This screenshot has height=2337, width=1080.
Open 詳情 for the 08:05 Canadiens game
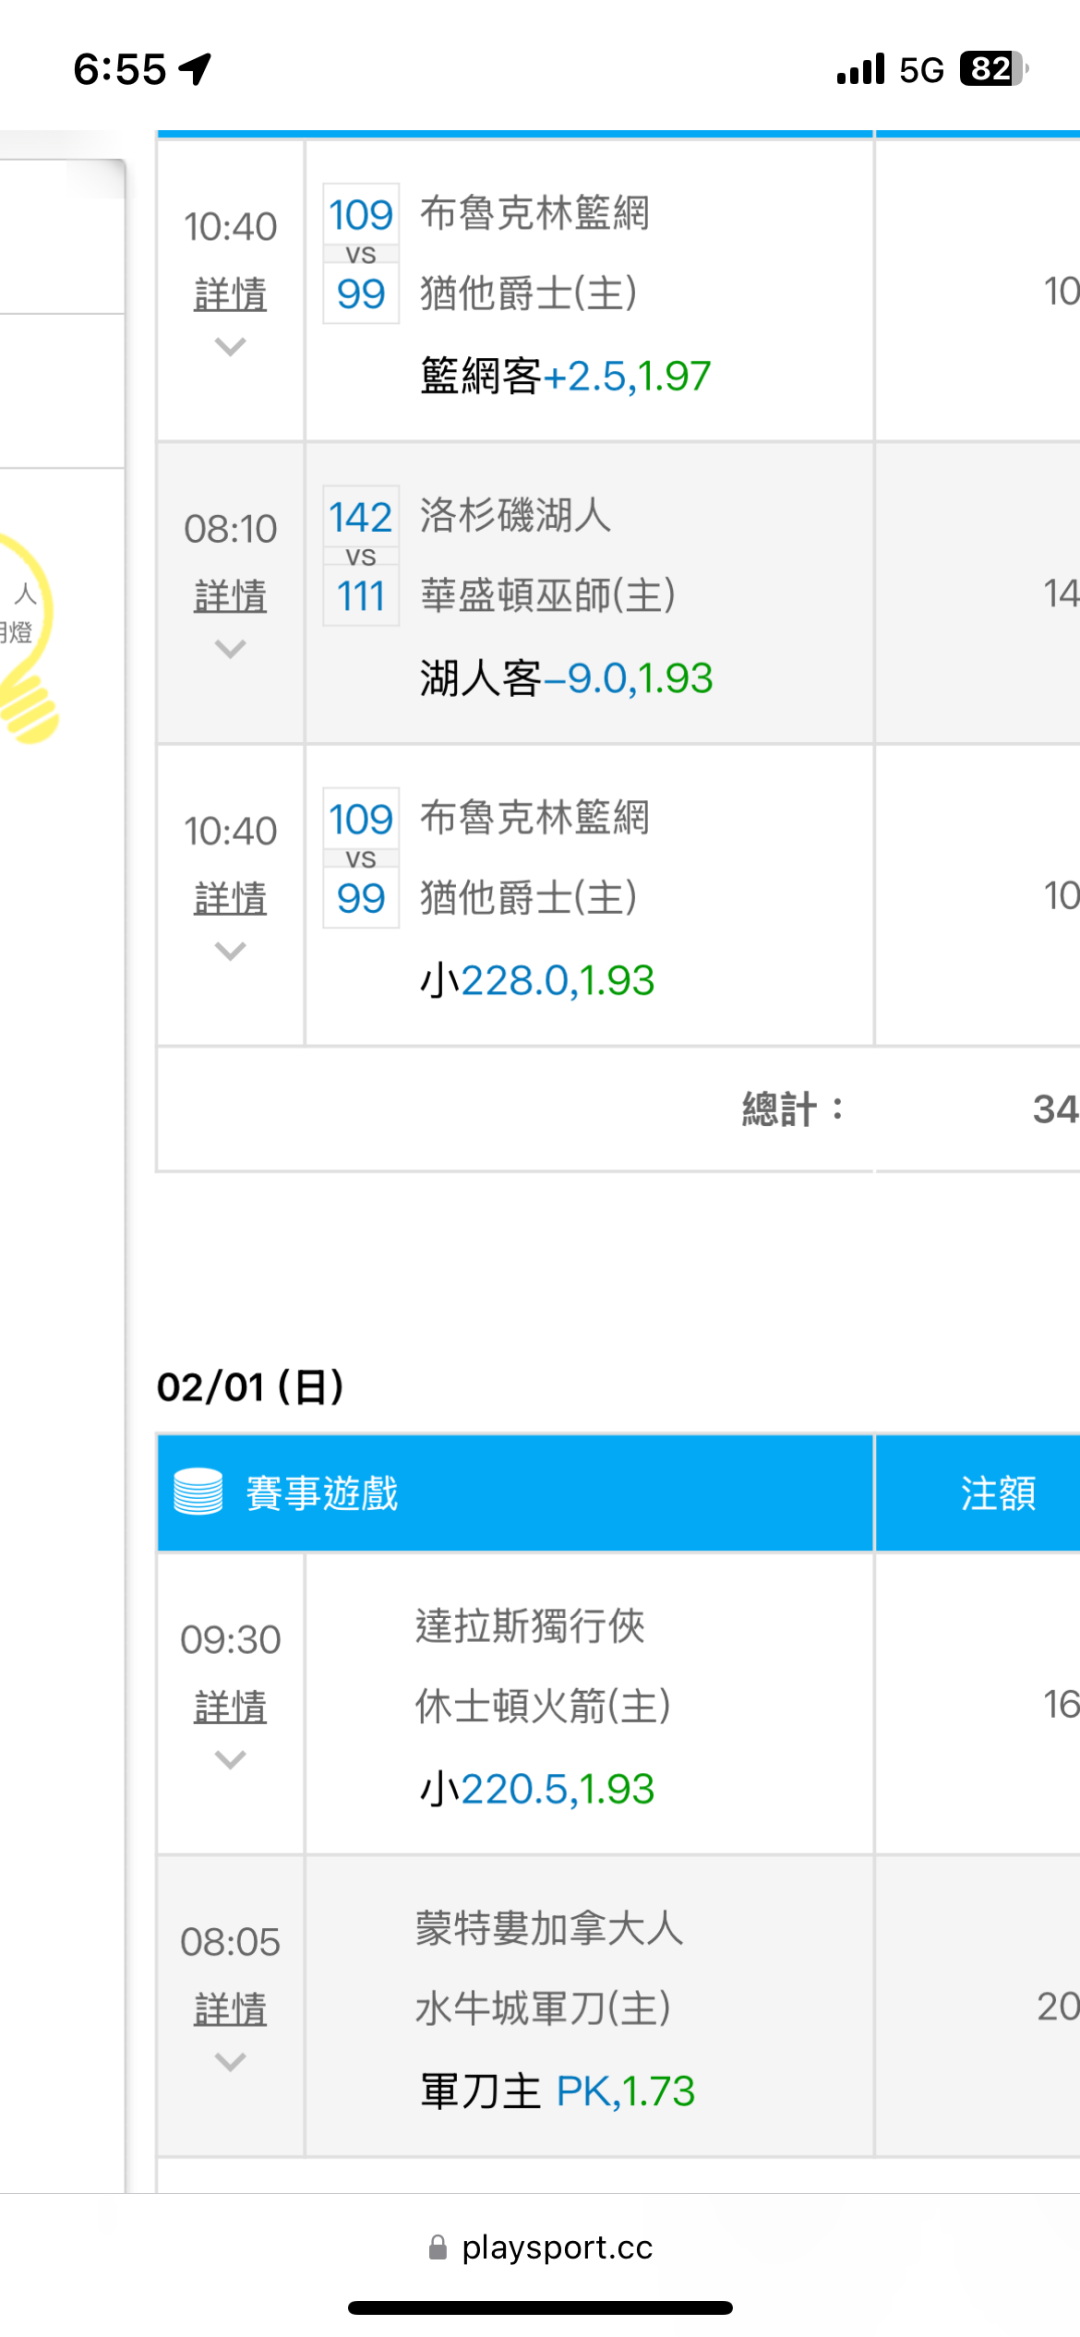[x=230, y=2008]
